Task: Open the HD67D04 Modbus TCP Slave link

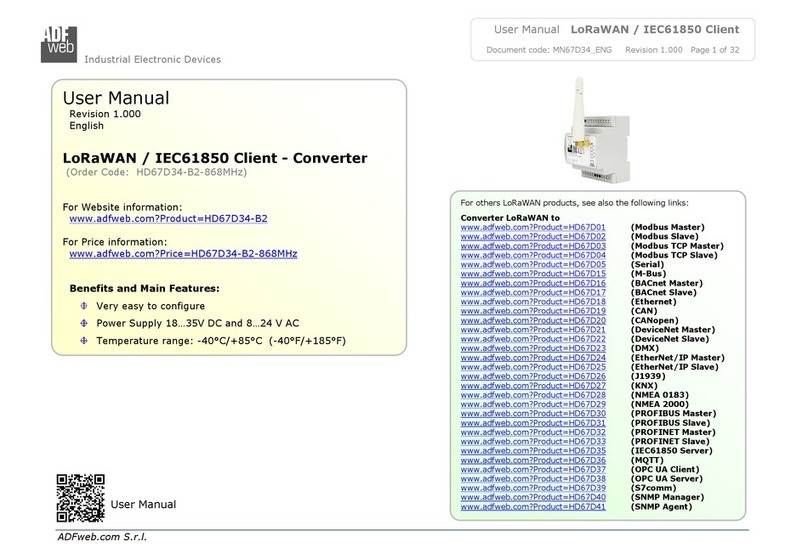Action: tap(533, 255)
